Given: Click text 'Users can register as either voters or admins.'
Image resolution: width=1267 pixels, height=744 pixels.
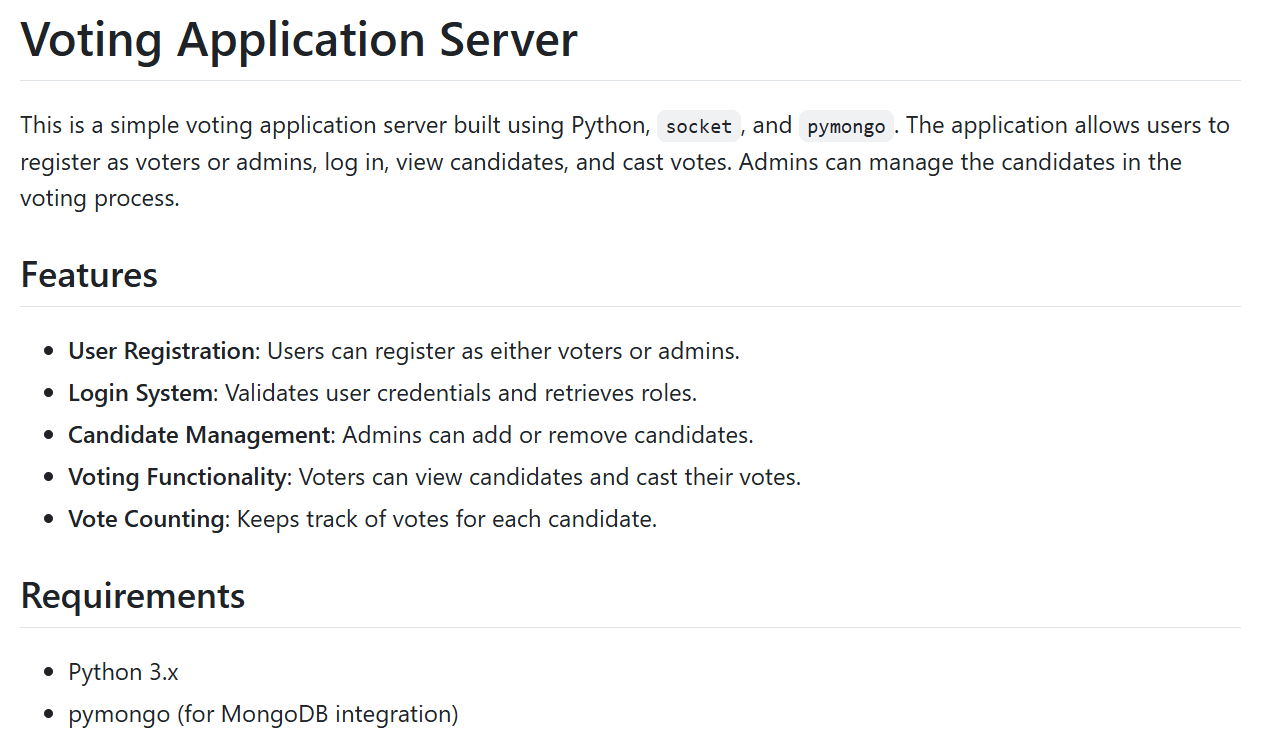Looking at the screenshot, I should point(504,351).
